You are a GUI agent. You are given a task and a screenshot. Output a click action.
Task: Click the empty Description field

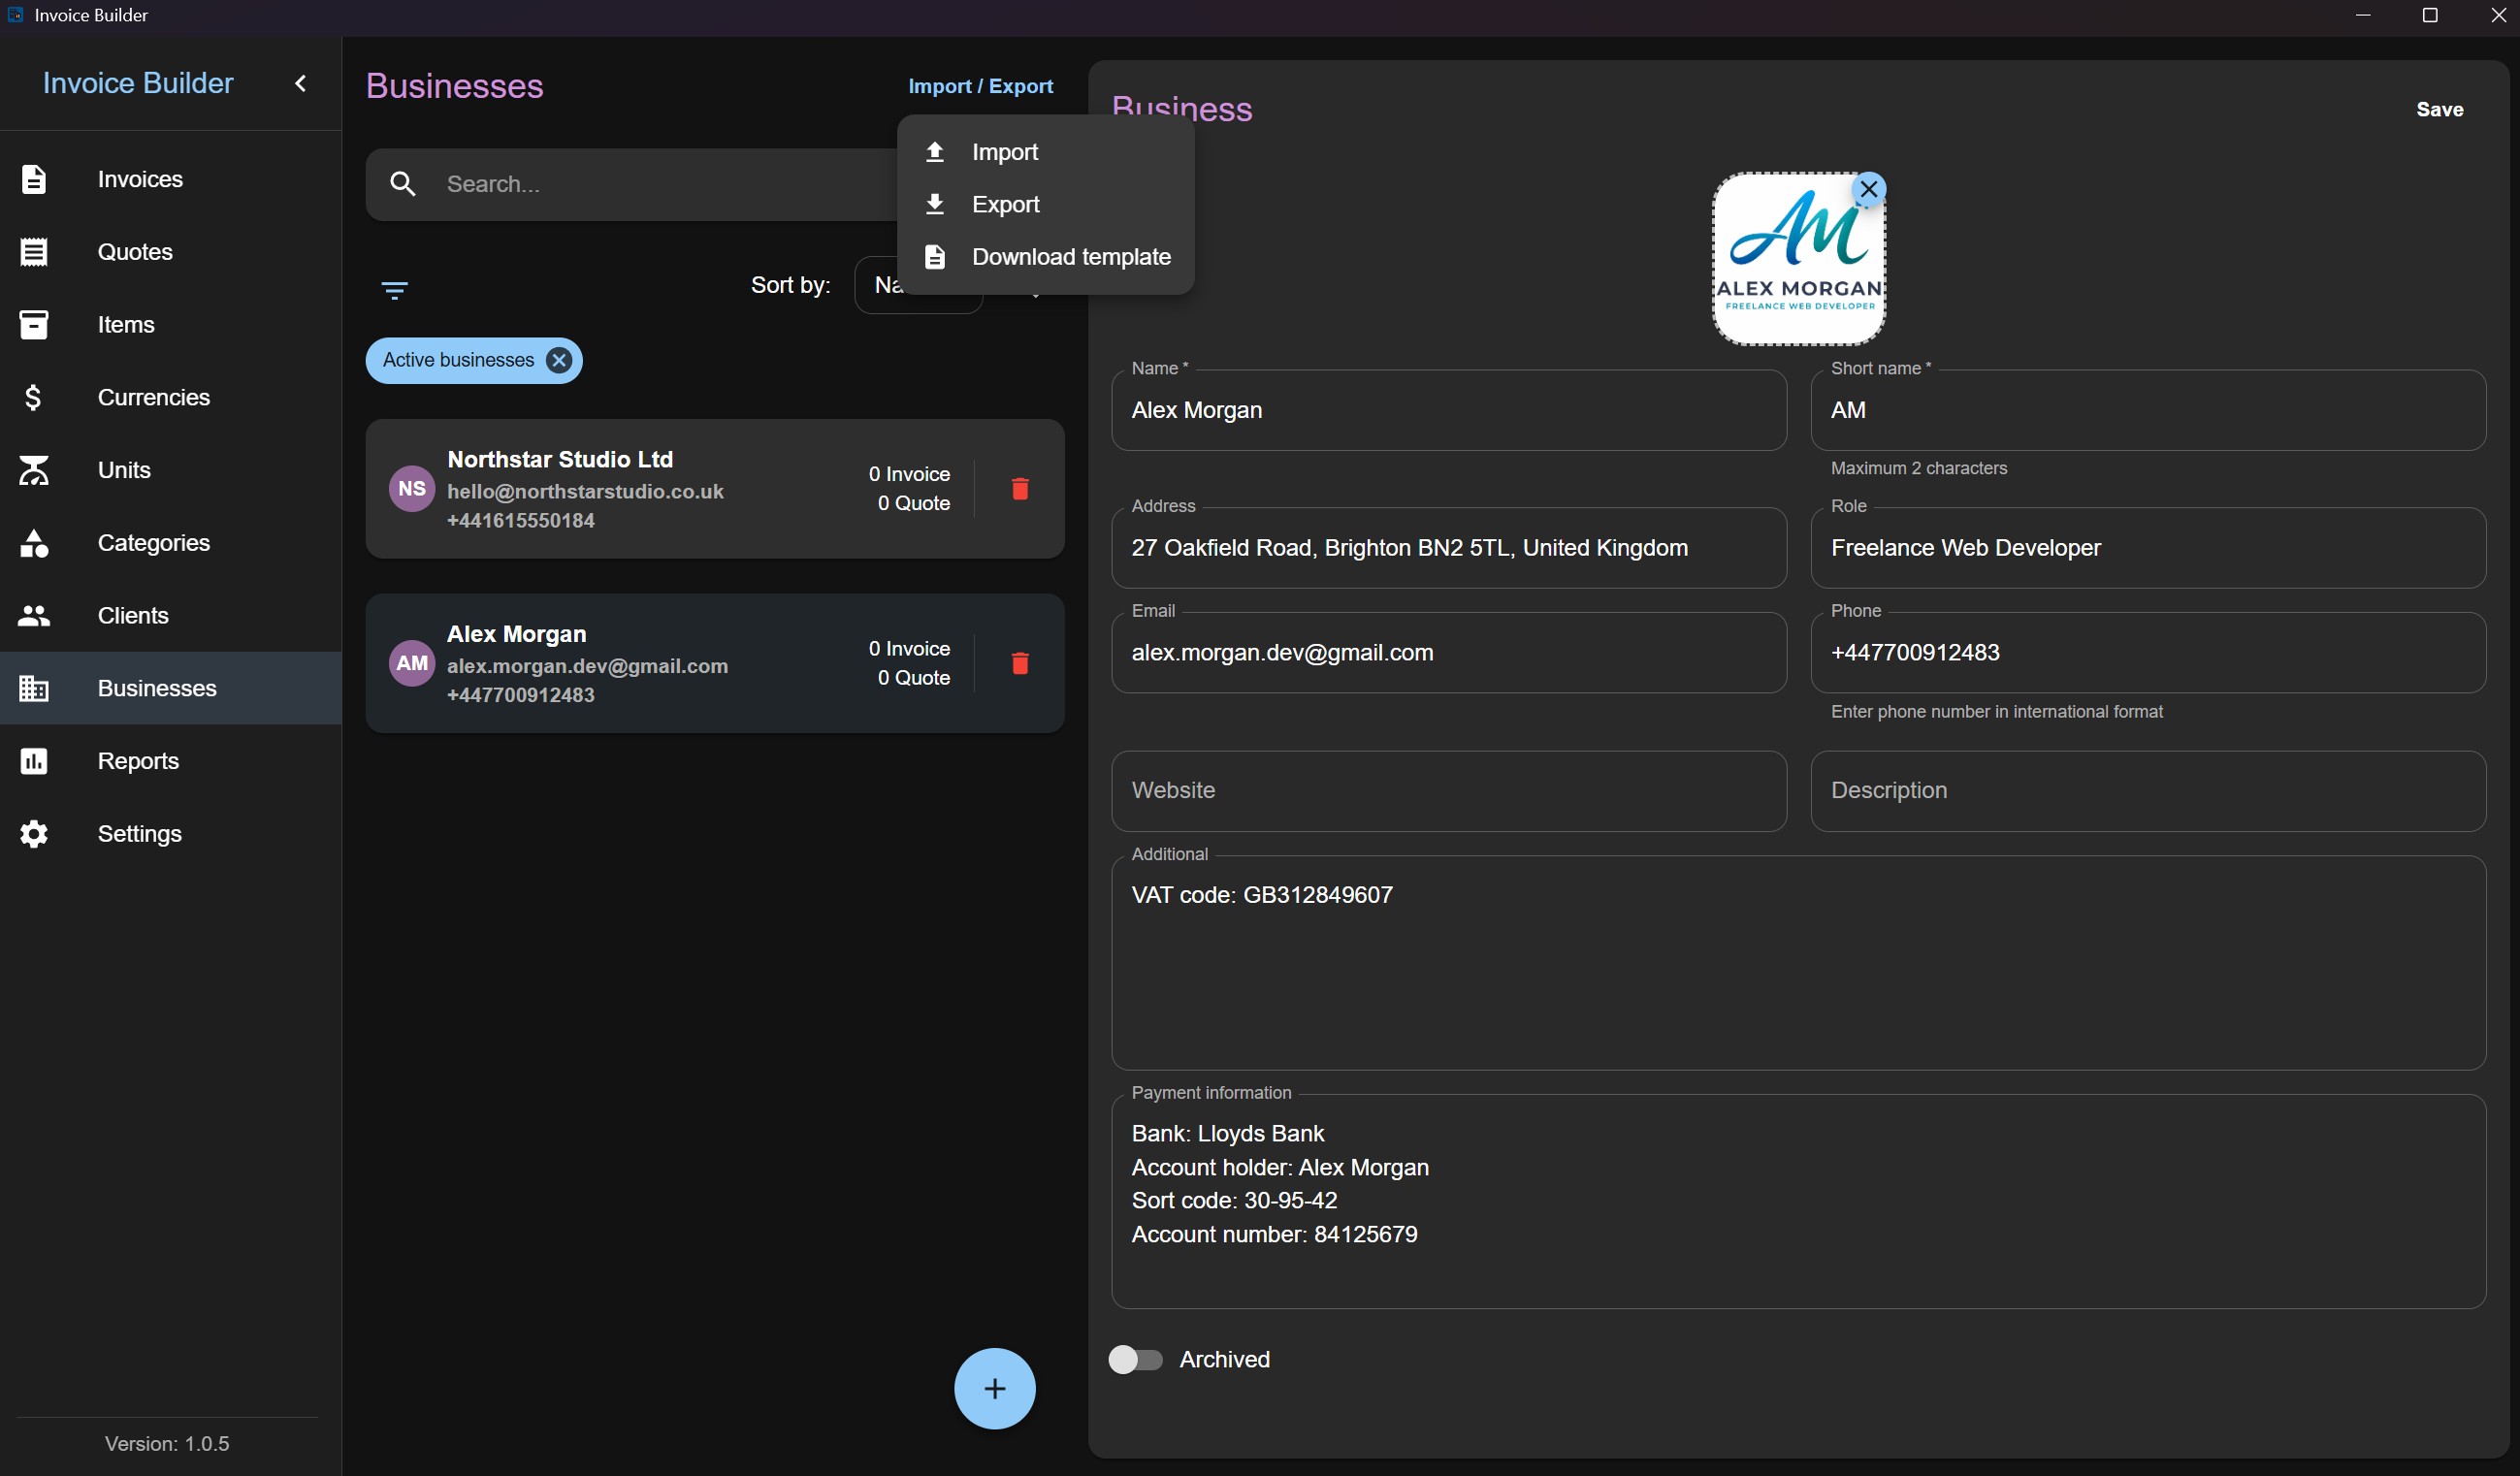(2148, 791)
